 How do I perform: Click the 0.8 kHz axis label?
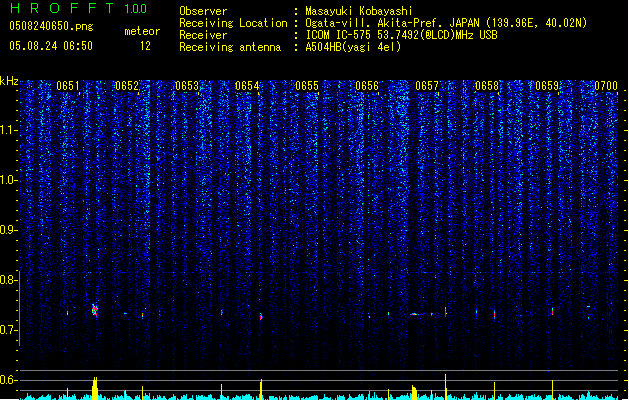click(8, 280)
